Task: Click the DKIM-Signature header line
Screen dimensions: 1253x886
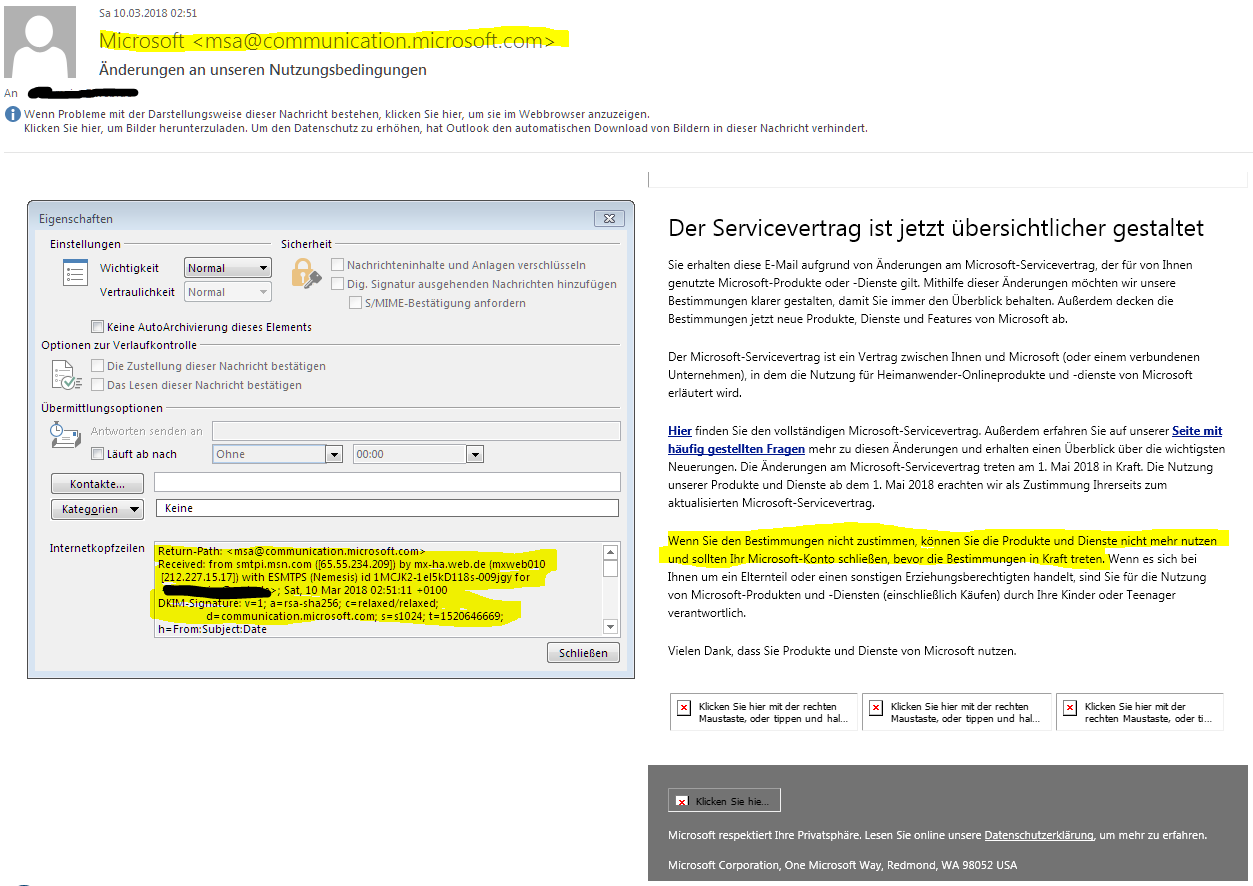Action: [298, 603]
